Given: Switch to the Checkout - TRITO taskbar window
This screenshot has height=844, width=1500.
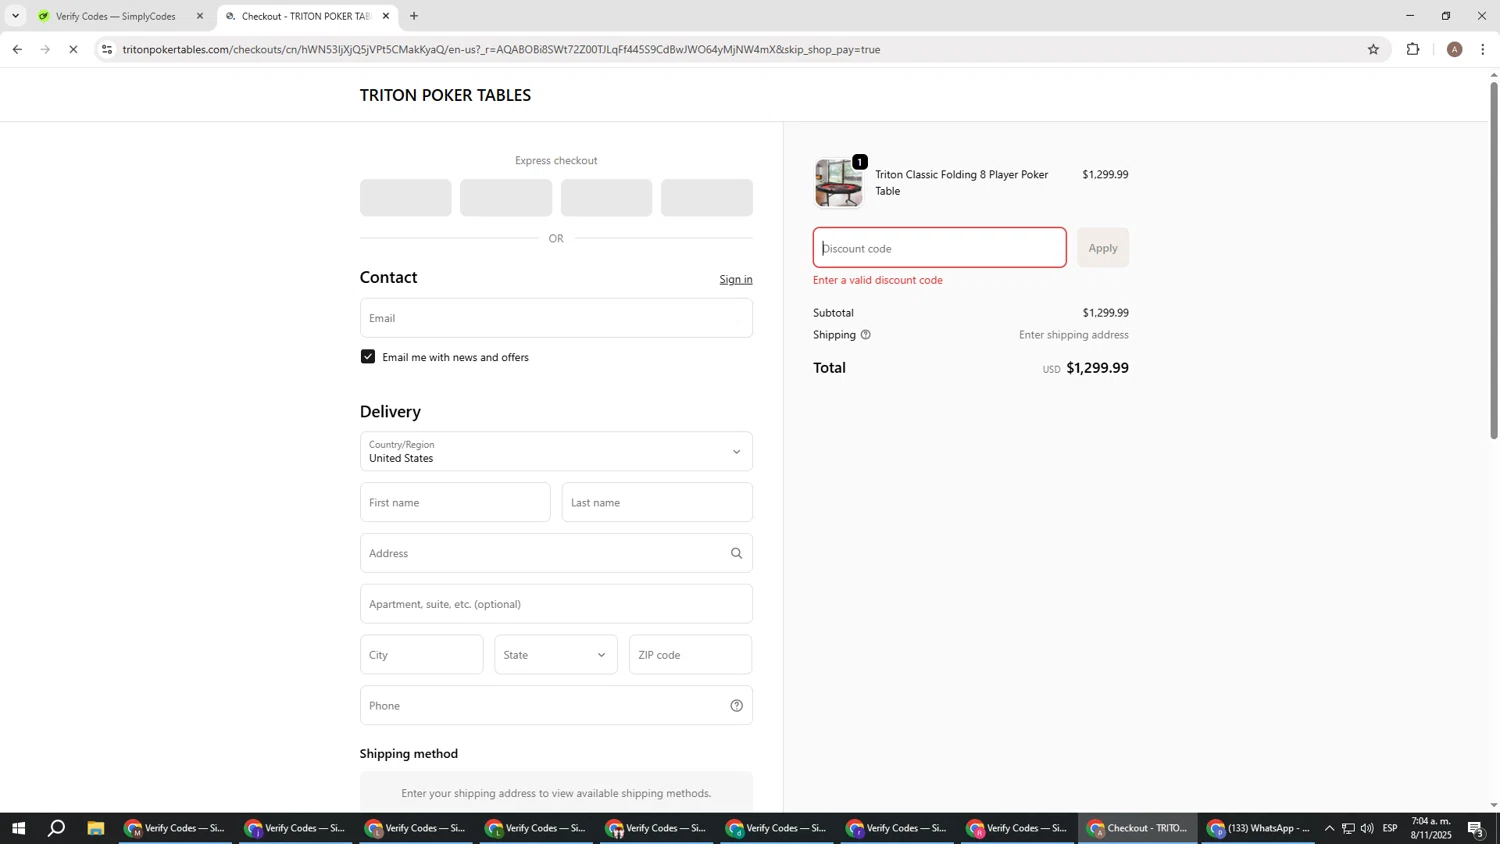Looking at the screenshot, I should (x=1137, y=828).
